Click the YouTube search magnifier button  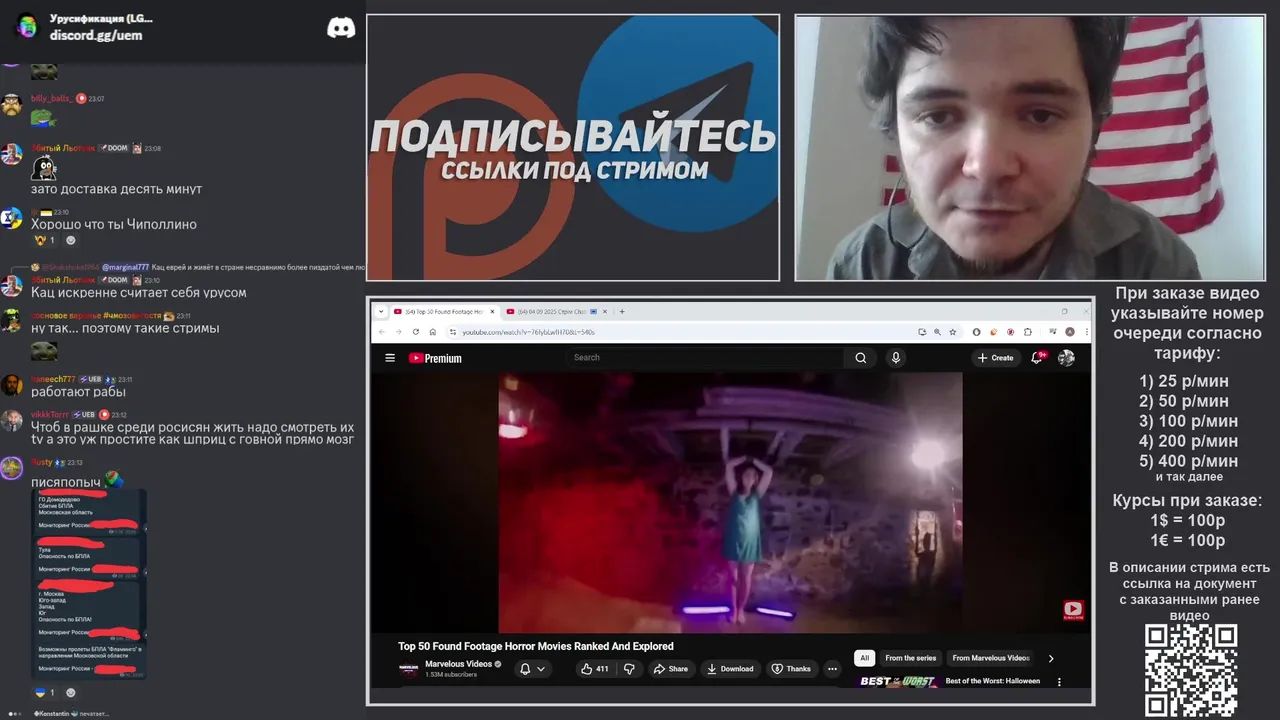coord(860,358)
